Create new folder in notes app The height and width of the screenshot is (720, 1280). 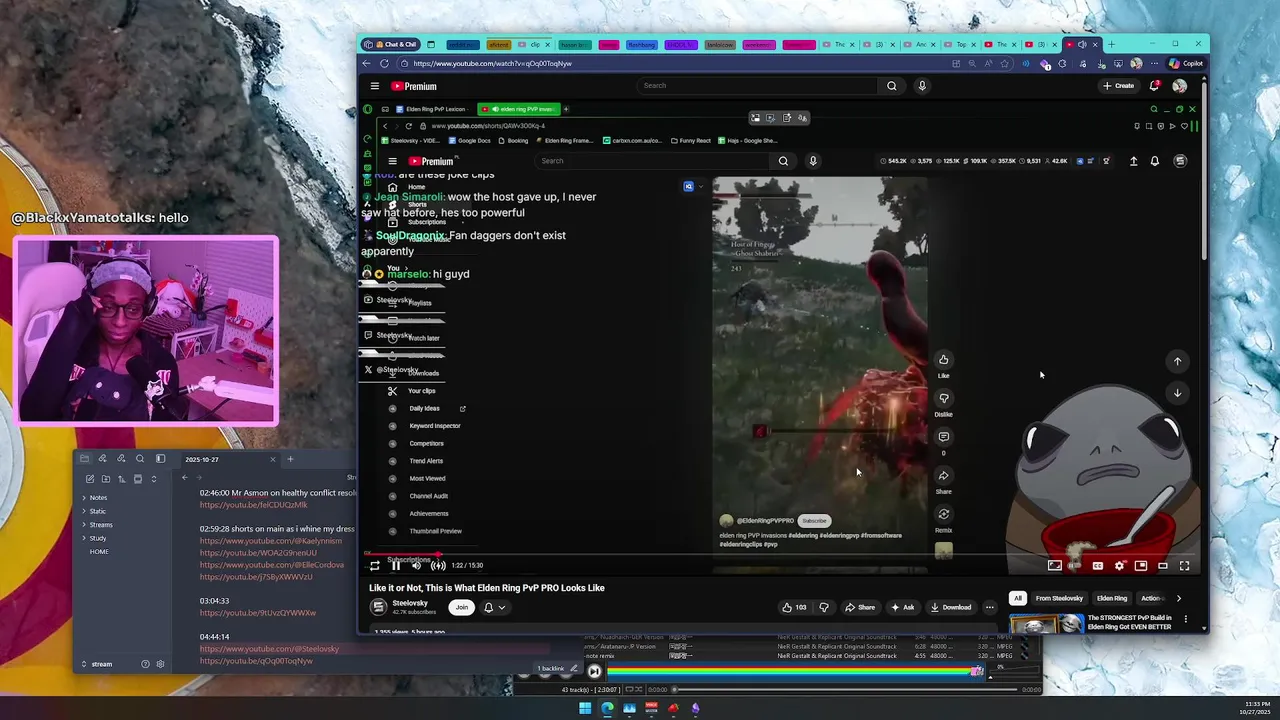tap(105, 479)
